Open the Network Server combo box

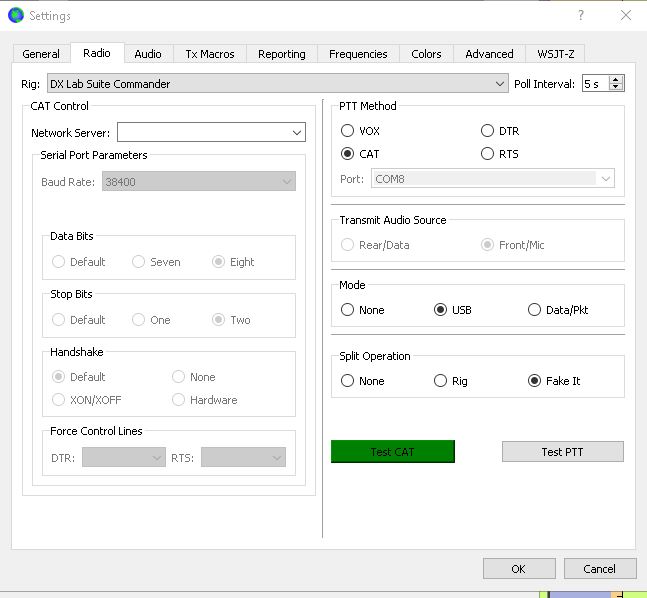point(297,133)
